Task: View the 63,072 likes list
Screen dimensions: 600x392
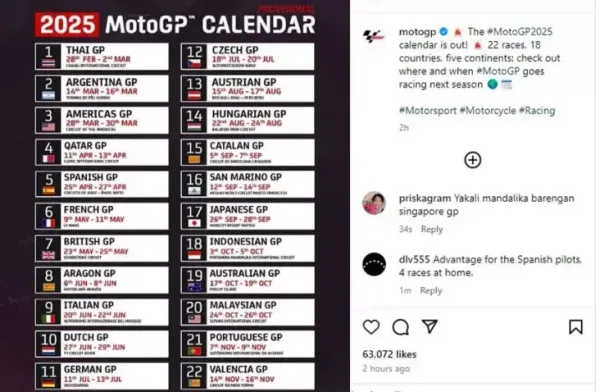Action: tap(389, 354)
